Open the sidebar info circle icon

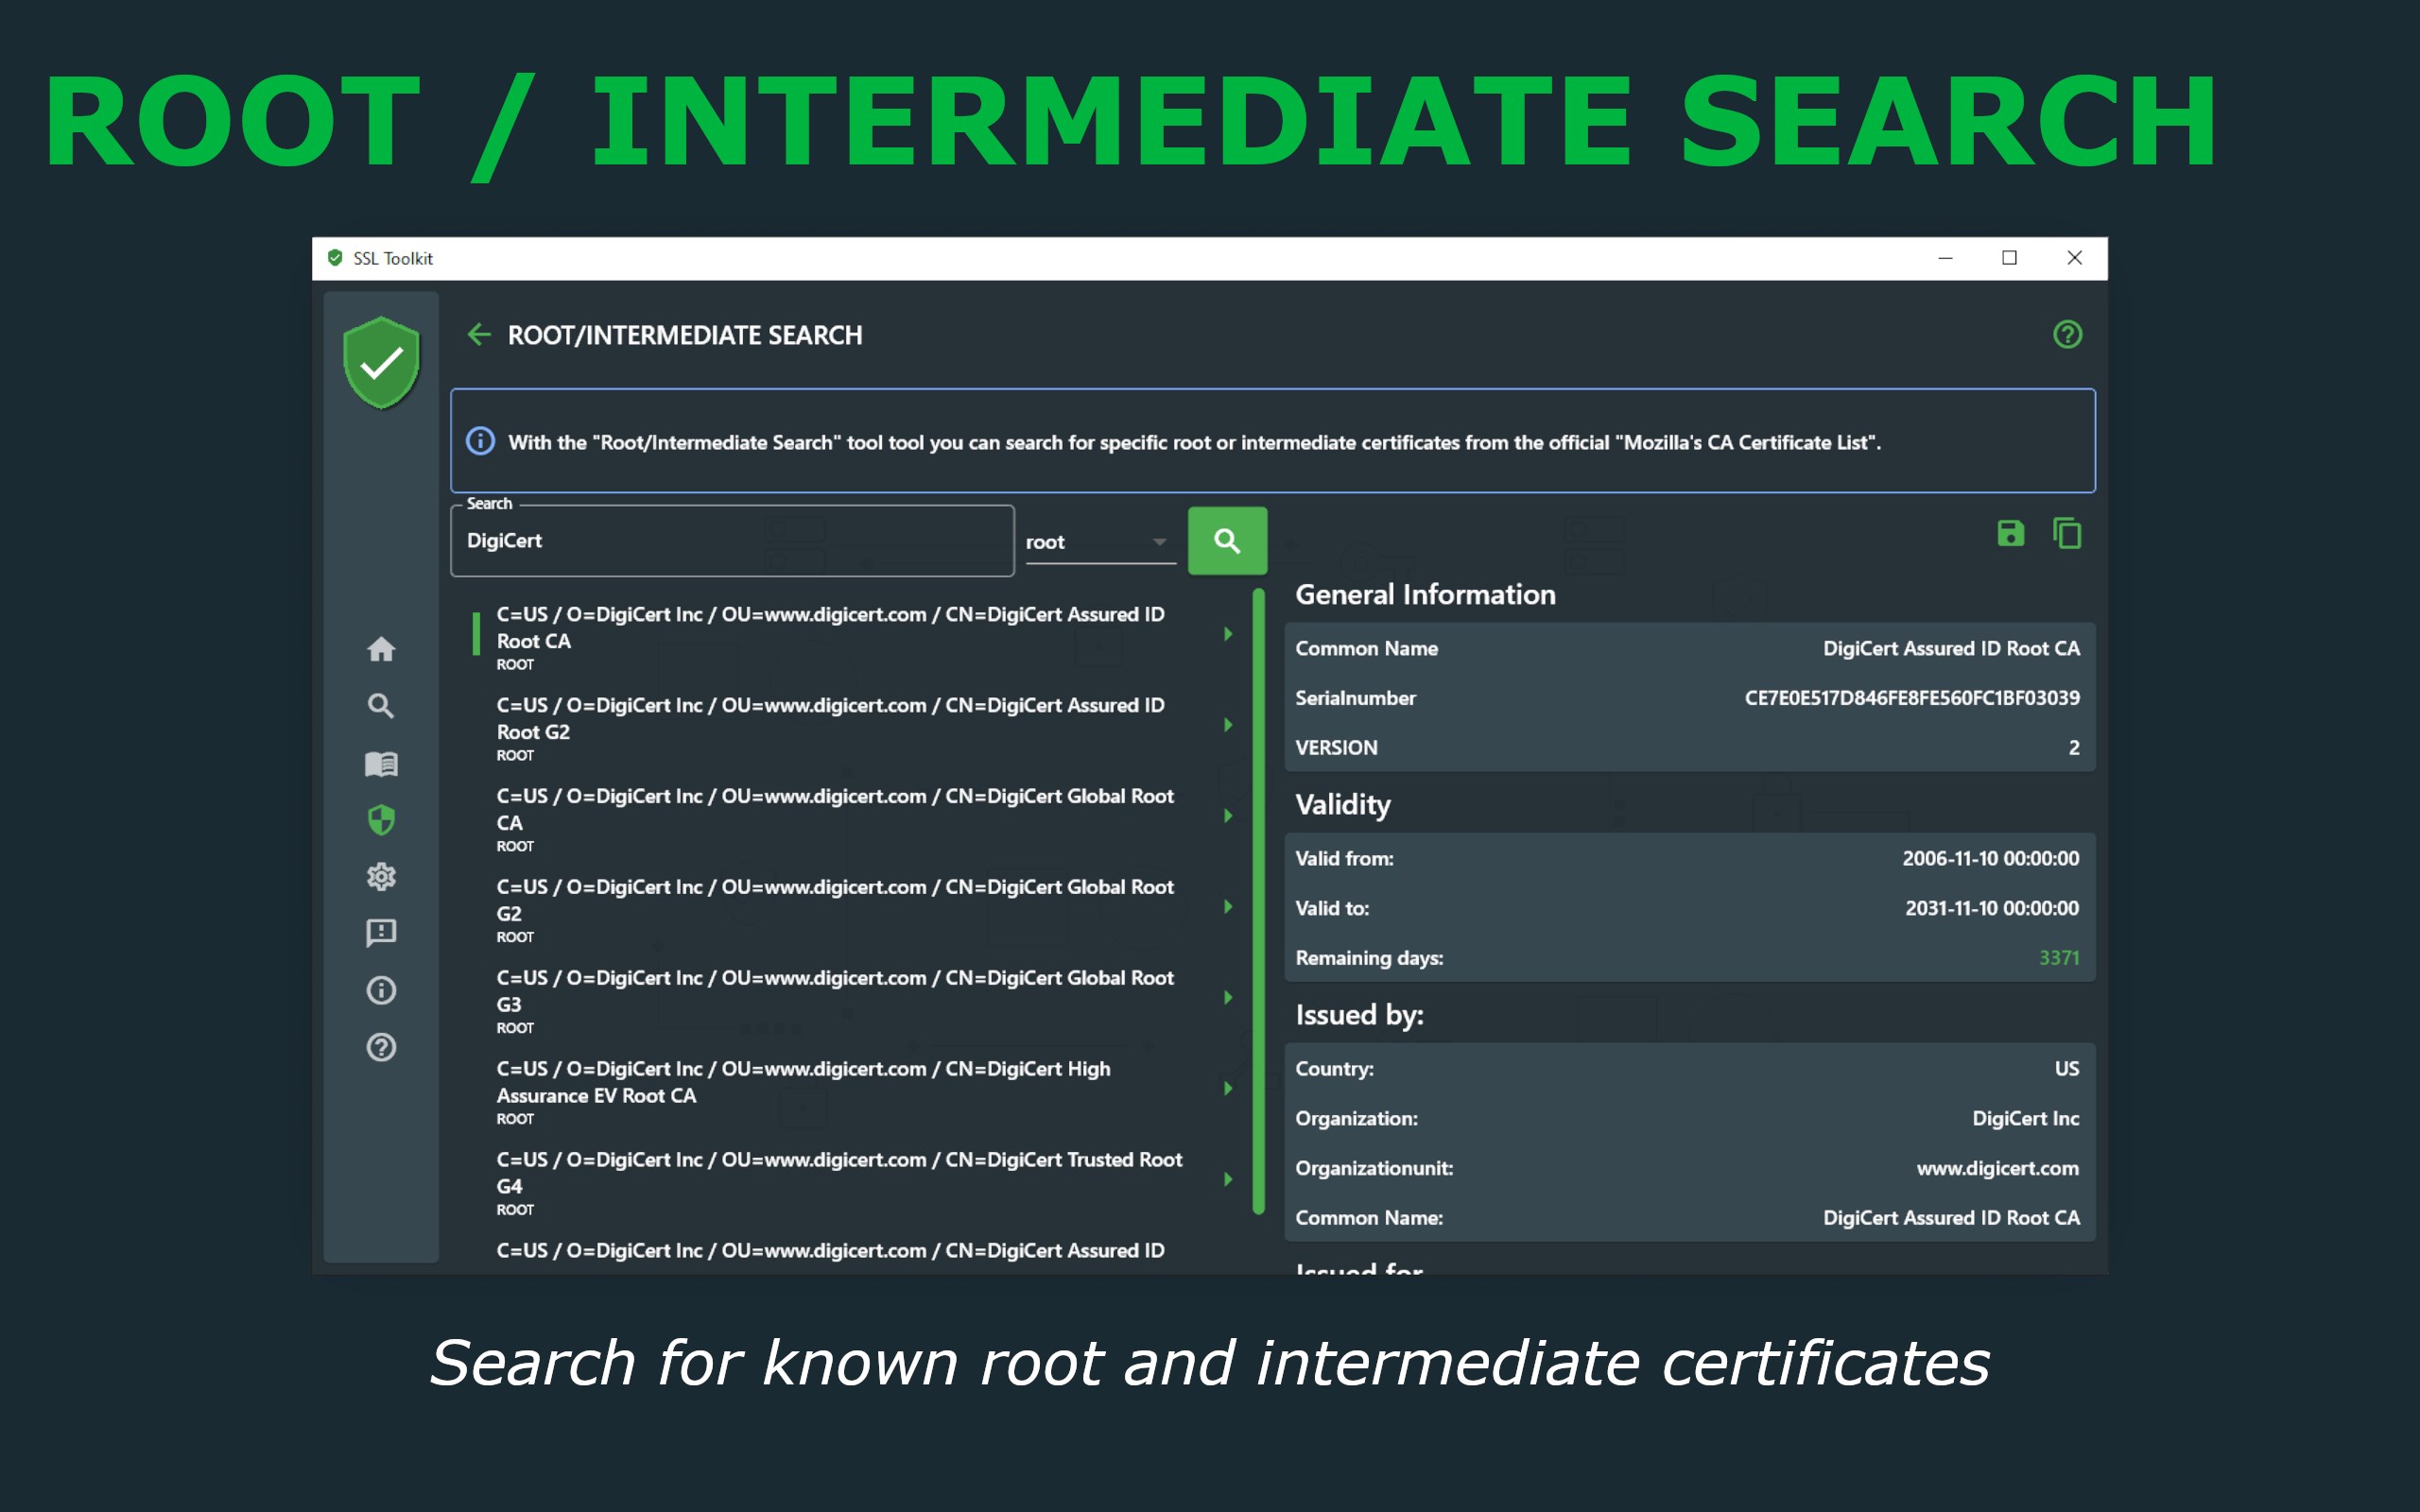(x=381, y=990)
